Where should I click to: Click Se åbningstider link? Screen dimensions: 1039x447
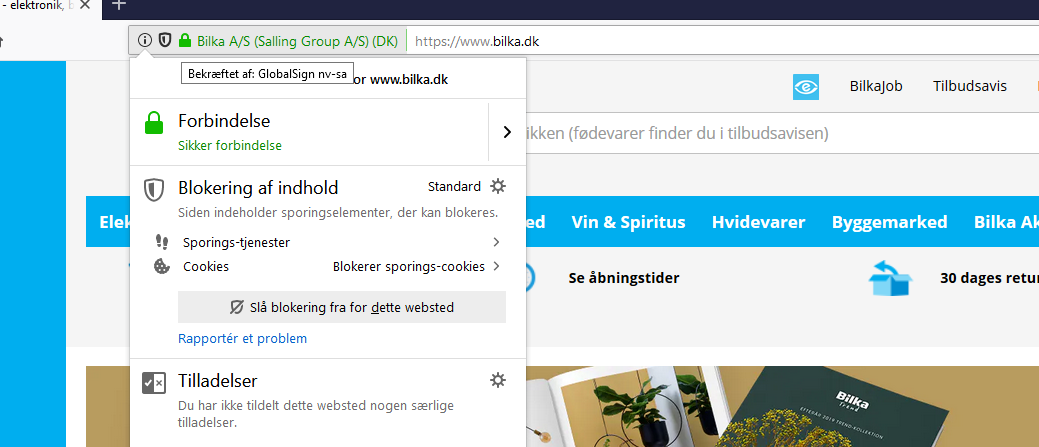coord(624,278)
